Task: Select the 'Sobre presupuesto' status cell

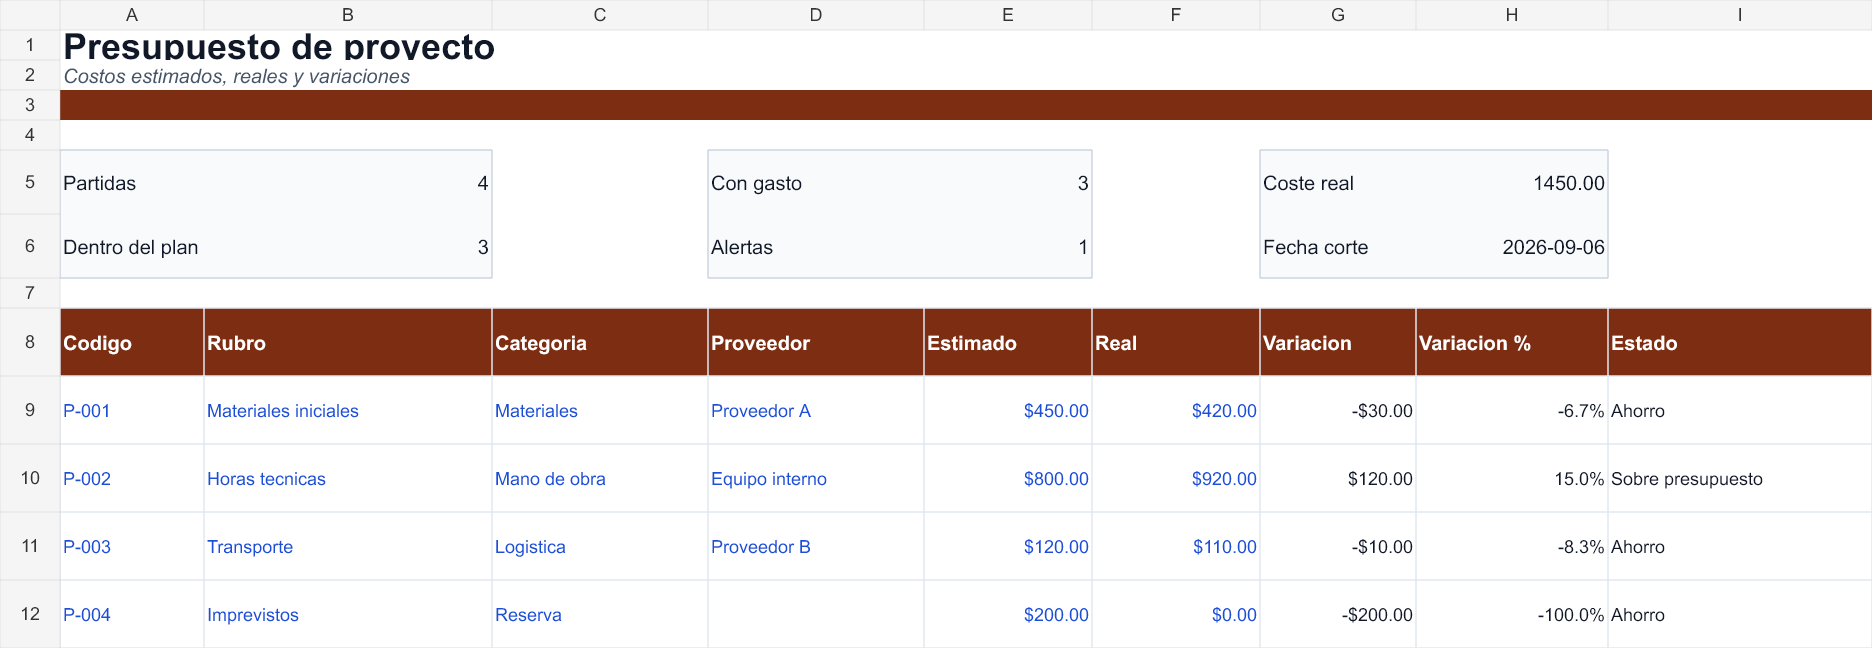Action: [1740, 479]
